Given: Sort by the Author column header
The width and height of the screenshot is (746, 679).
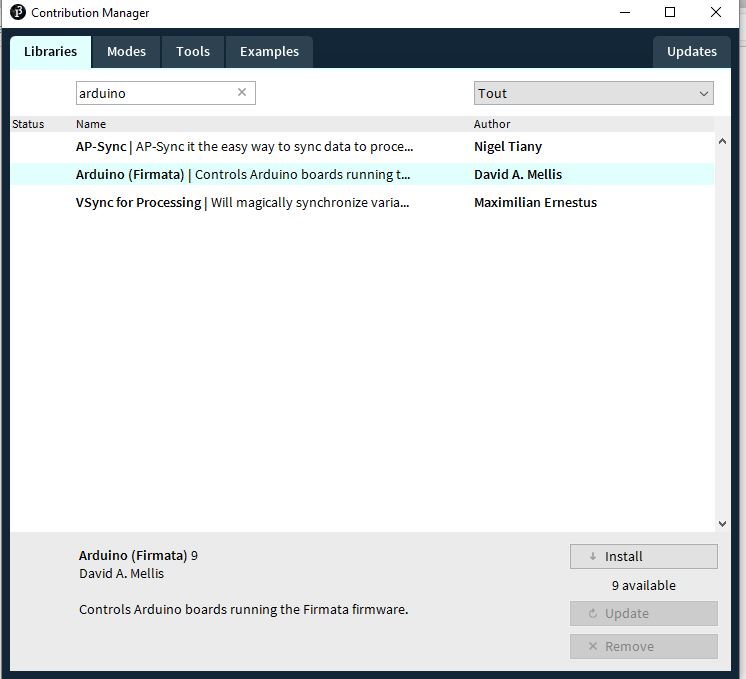Looking at the screenshot, I should click(x=492, y=124).
